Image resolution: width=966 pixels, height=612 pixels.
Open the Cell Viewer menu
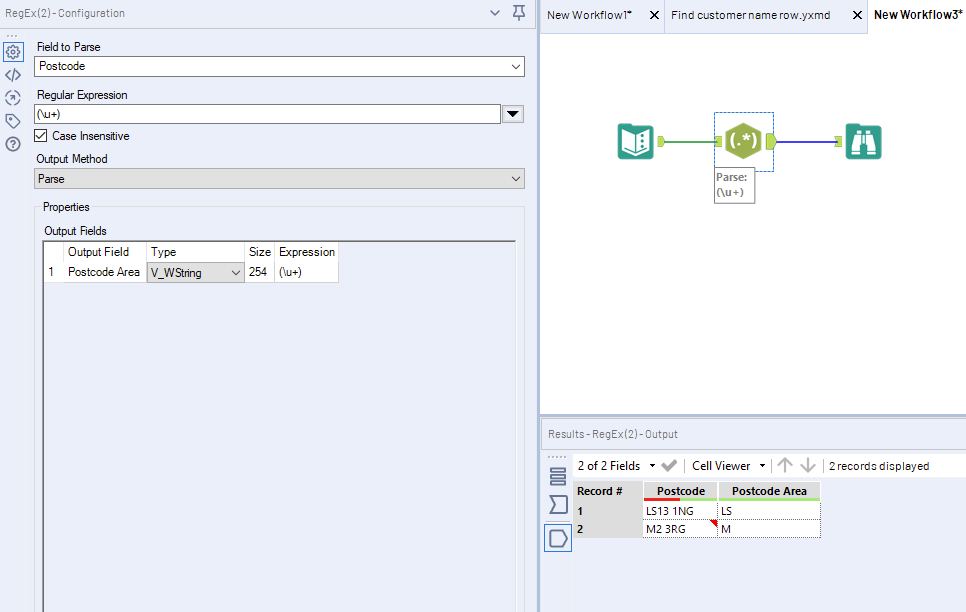pos(728,466)
